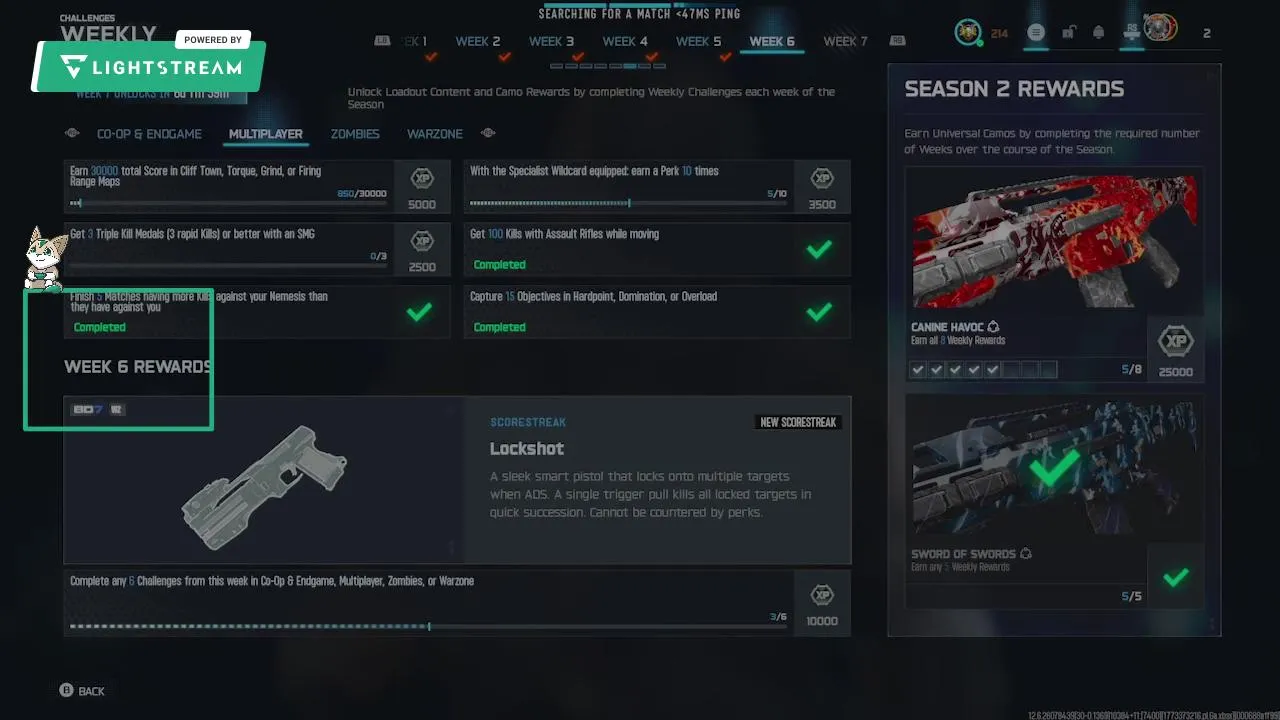Click the XP 25000 reward icon on Canine Havoc

pos(1176,342)
